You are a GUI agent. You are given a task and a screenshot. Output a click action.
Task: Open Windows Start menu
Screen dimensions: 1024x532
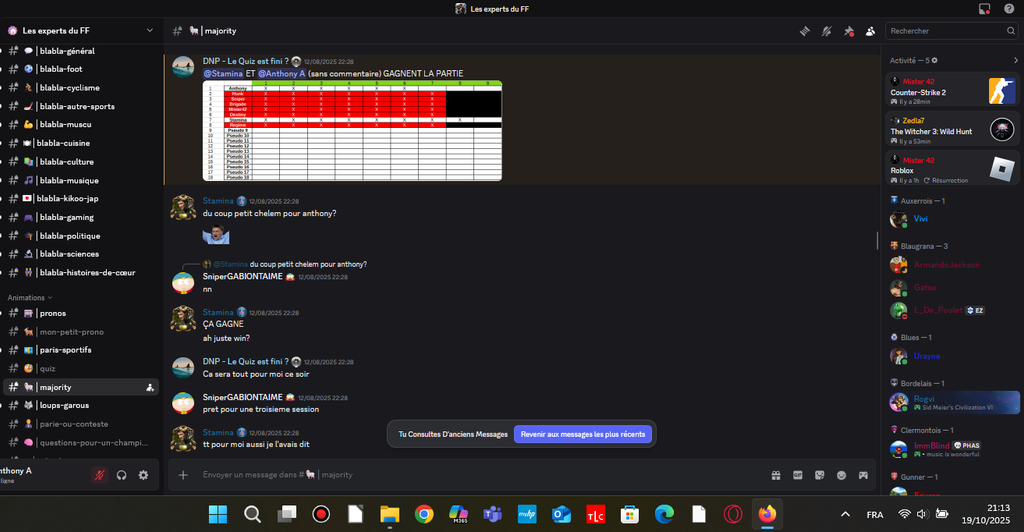pos(217,514)
